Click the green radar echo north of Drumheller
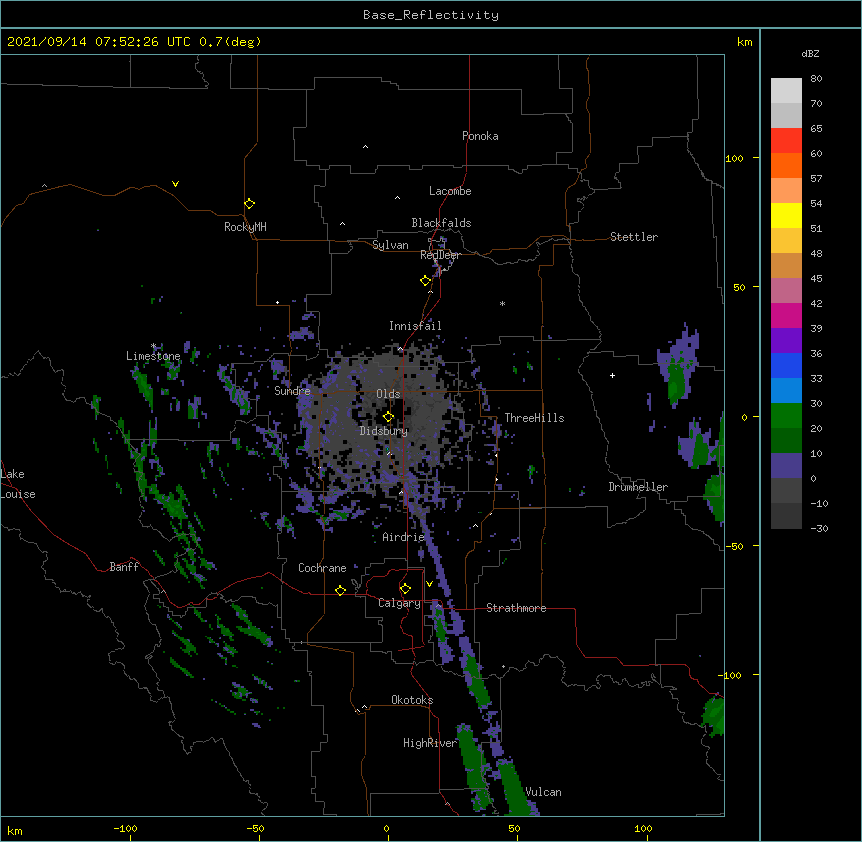Image resolution: width=862 pixels, height=842 pixels. (x=677, y=384)
